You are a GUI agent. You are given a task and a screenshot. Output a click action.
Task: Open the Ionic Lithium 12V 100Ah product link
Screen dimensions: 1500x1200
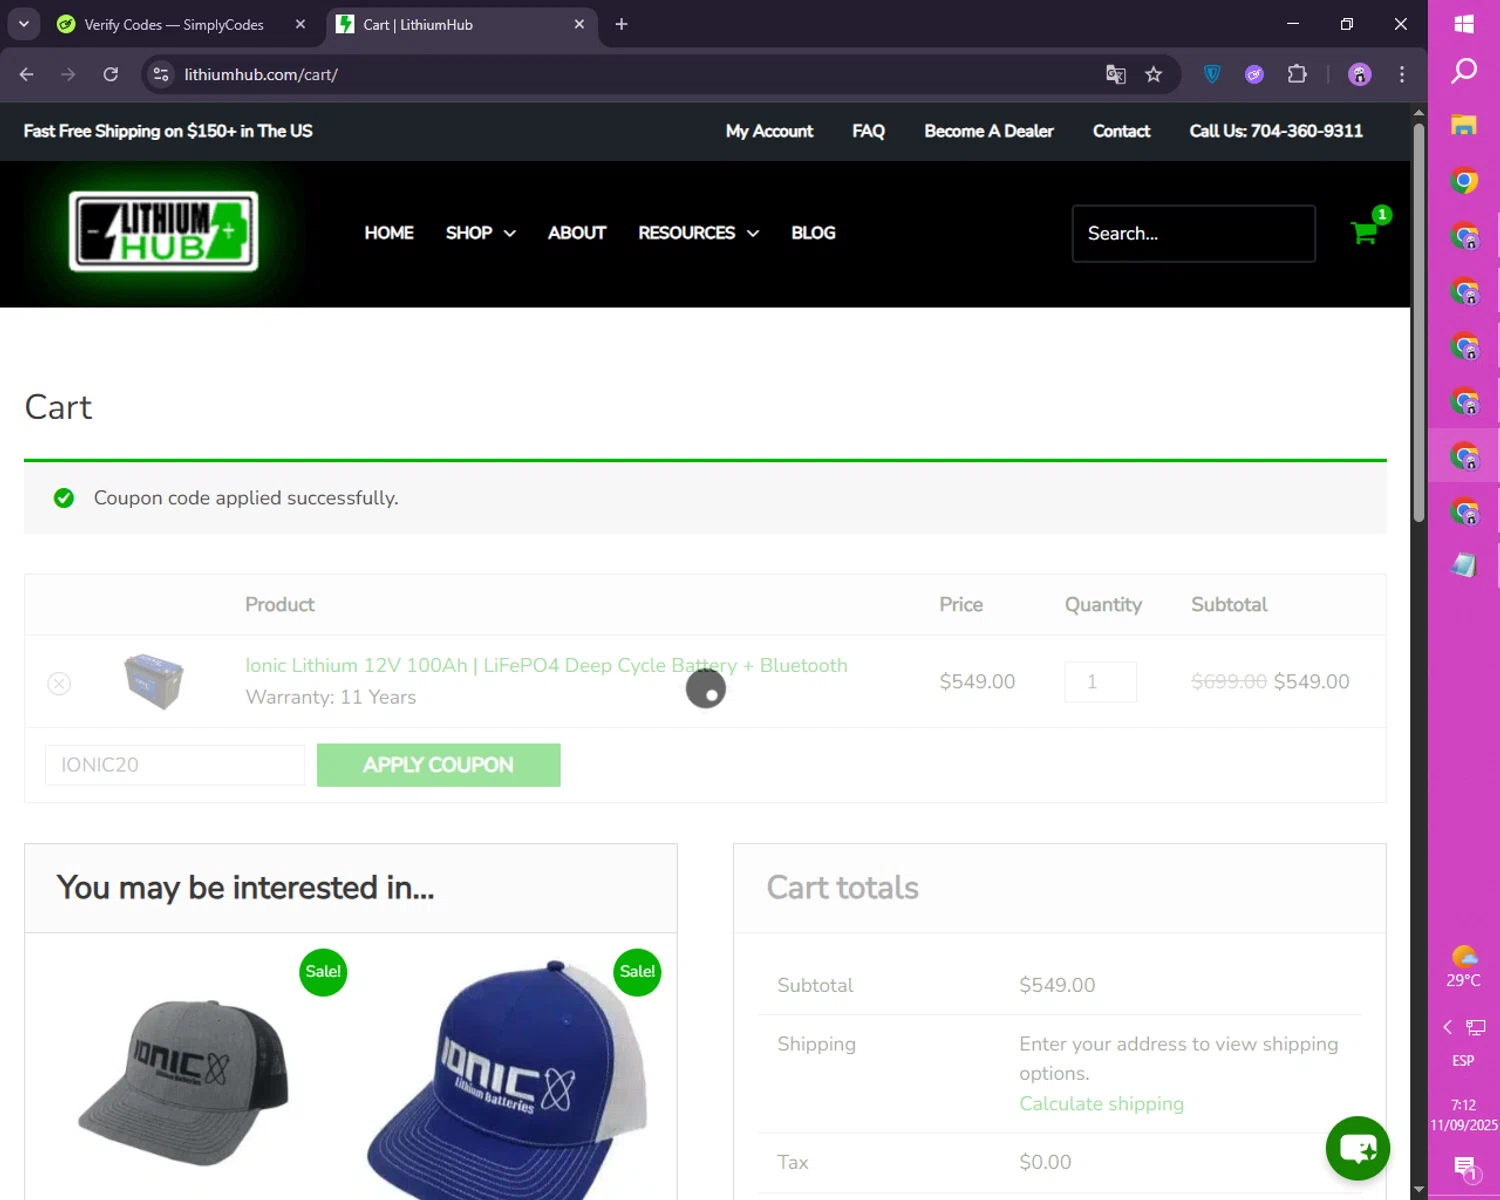(x=546, y=665)
